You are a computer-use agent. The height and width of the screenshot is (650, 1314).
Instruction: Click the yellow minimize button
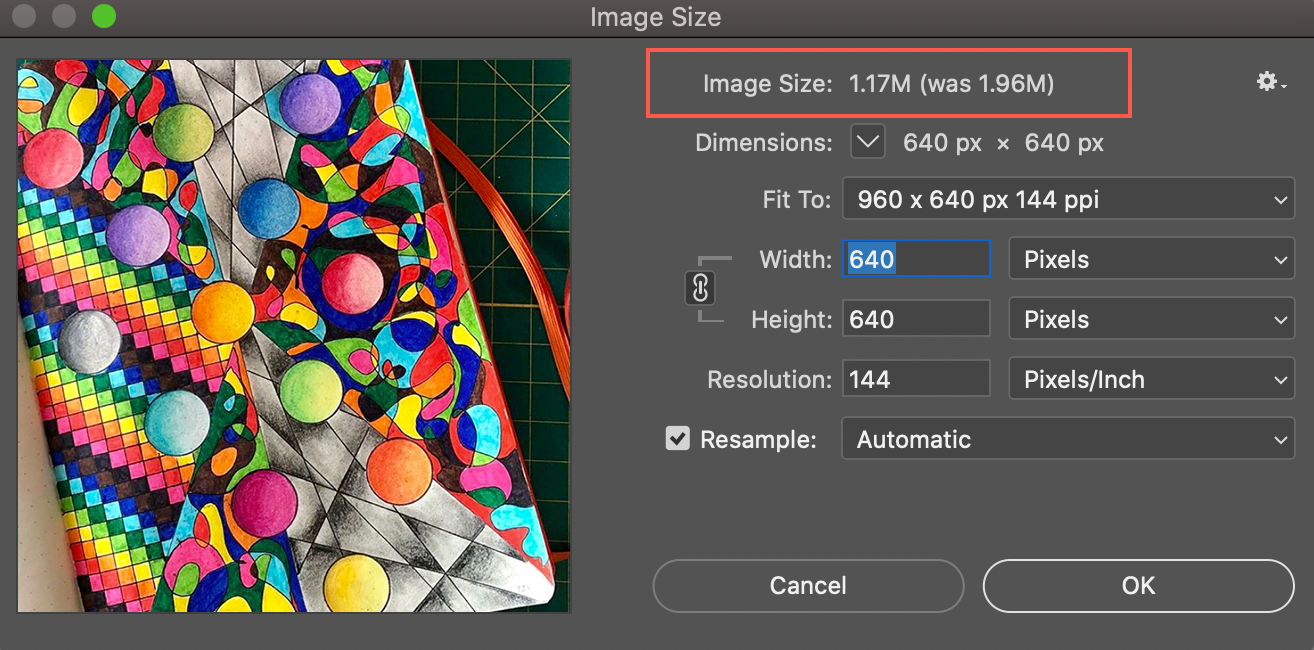click(x=62, y=16)
